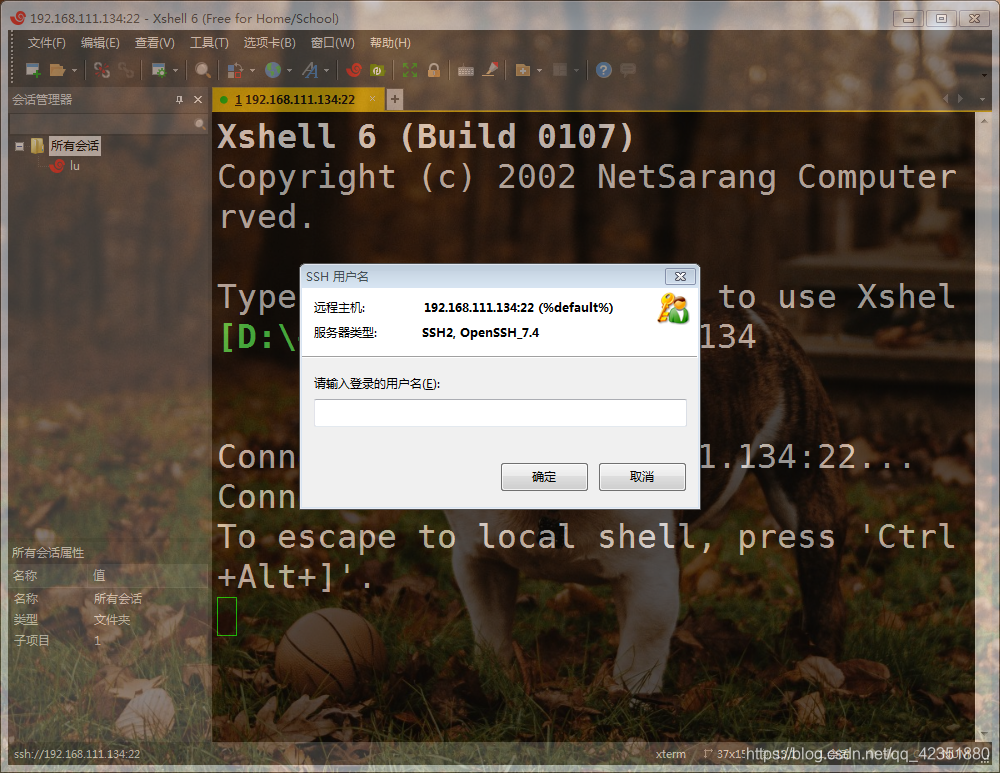This screenshot has height=773, width=1000.
Task: Open the 查看(V) menu
Action: tap(154, 43)
